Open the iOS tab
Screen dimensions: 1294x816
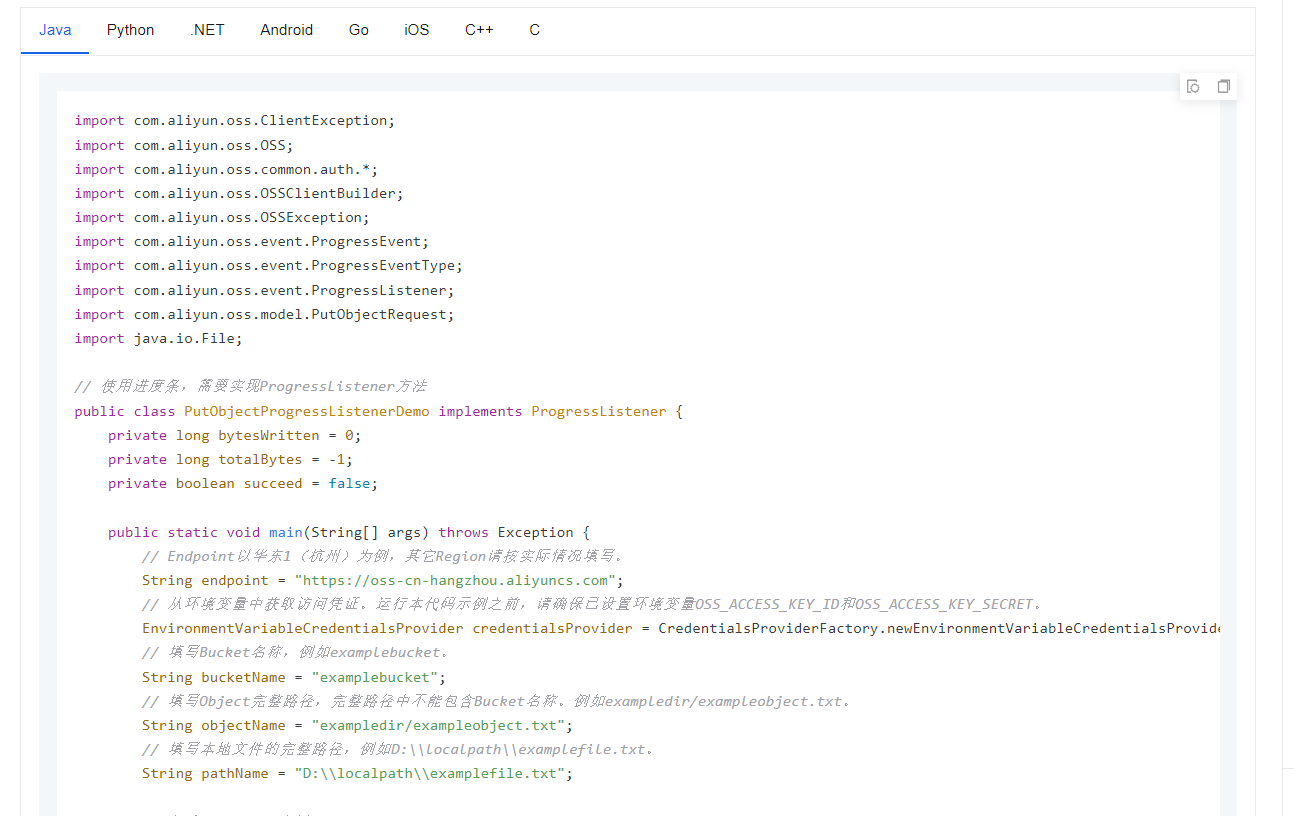click(417, 30)
